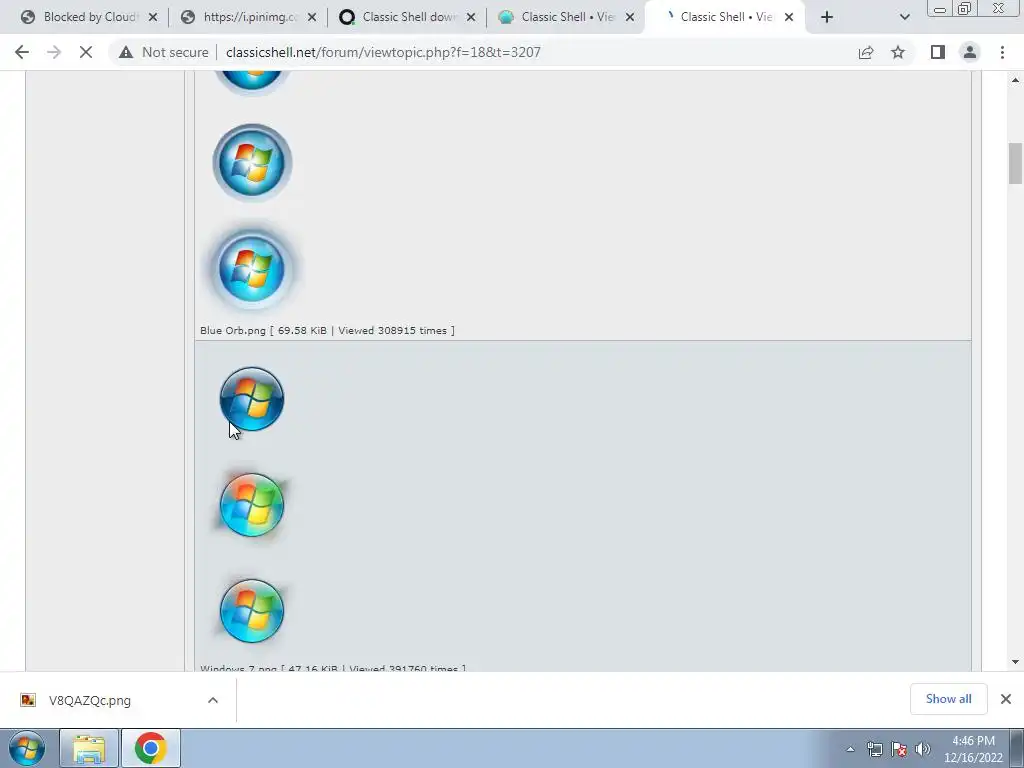Screen dimensions: 1024x768
Task: Click the scrollbar down arrow
Action: click(x=1015, y=662)
